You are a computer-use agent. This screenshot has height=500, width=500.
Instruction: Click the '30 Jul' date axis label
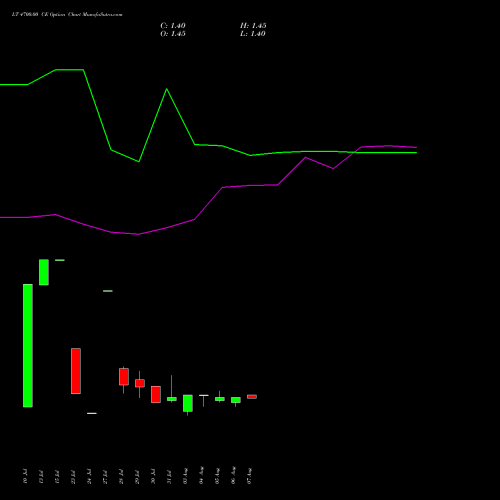click(x=153, y=476)
